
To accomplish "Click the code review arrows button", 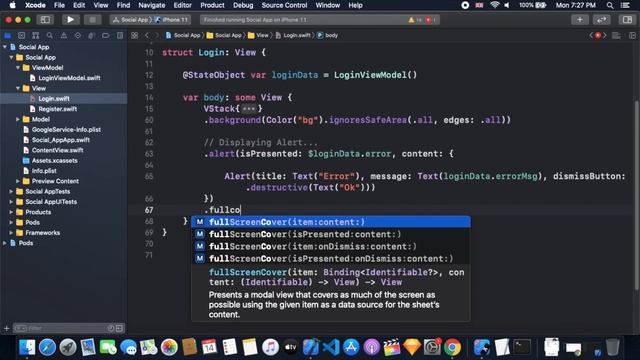I will click(602, 20).
